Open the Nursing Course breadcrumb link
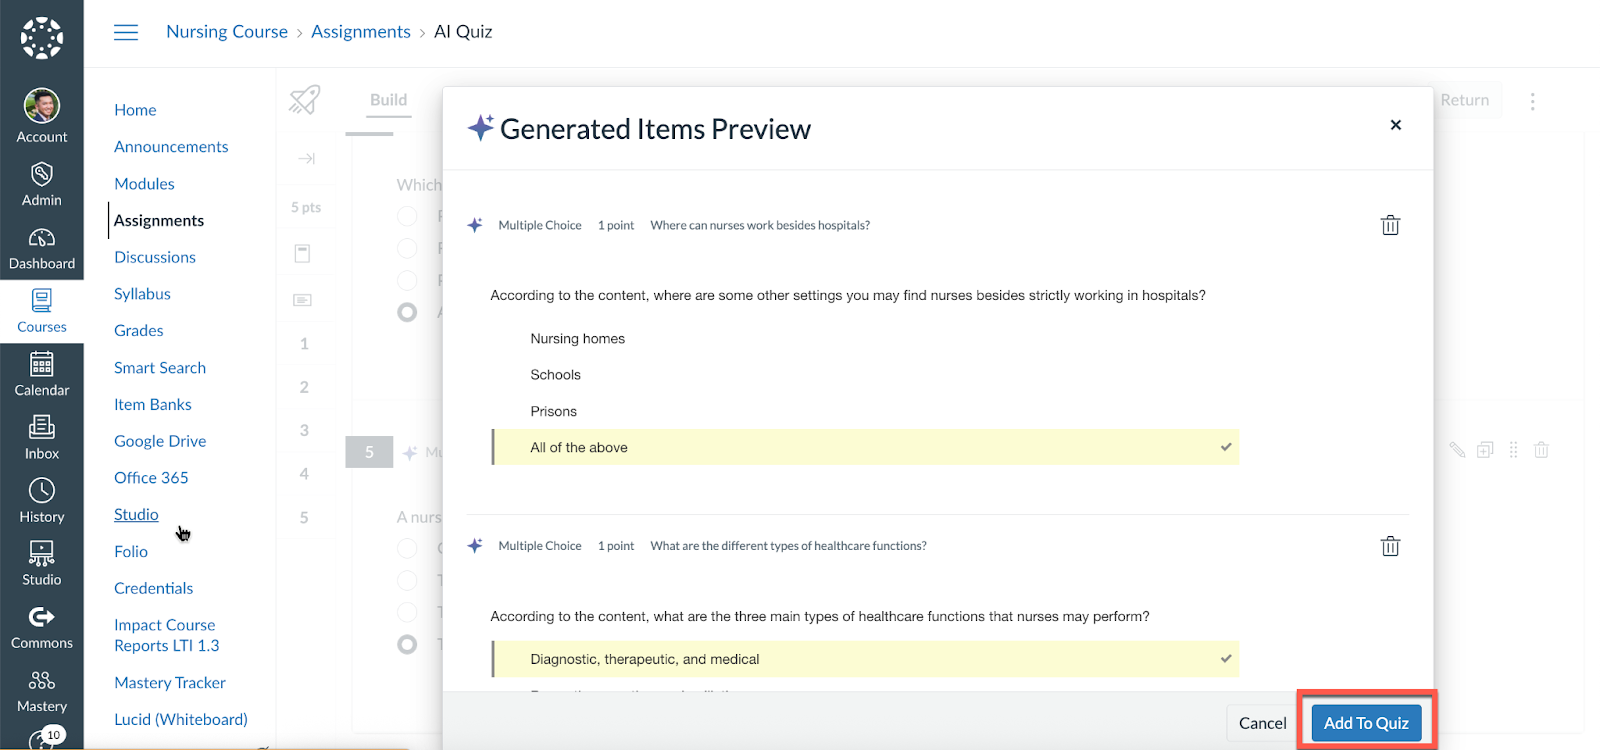Screen dimensions: 1600x750 click(x=227, y=32)
